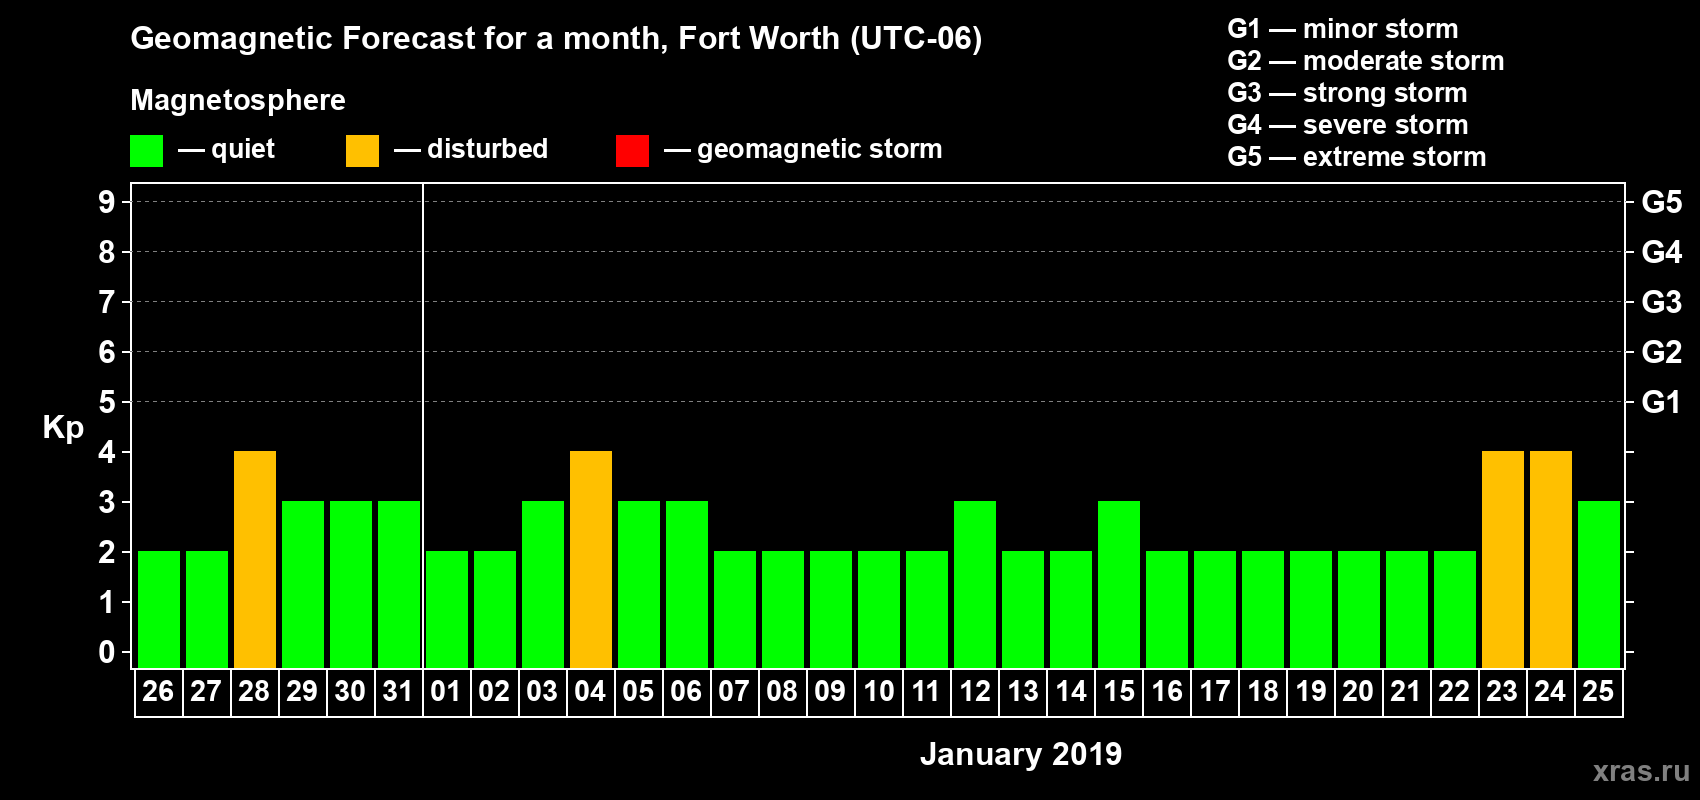The image size is (1700, 800).
Task: Click the green bar for day 26
Action: pos(159,610)
